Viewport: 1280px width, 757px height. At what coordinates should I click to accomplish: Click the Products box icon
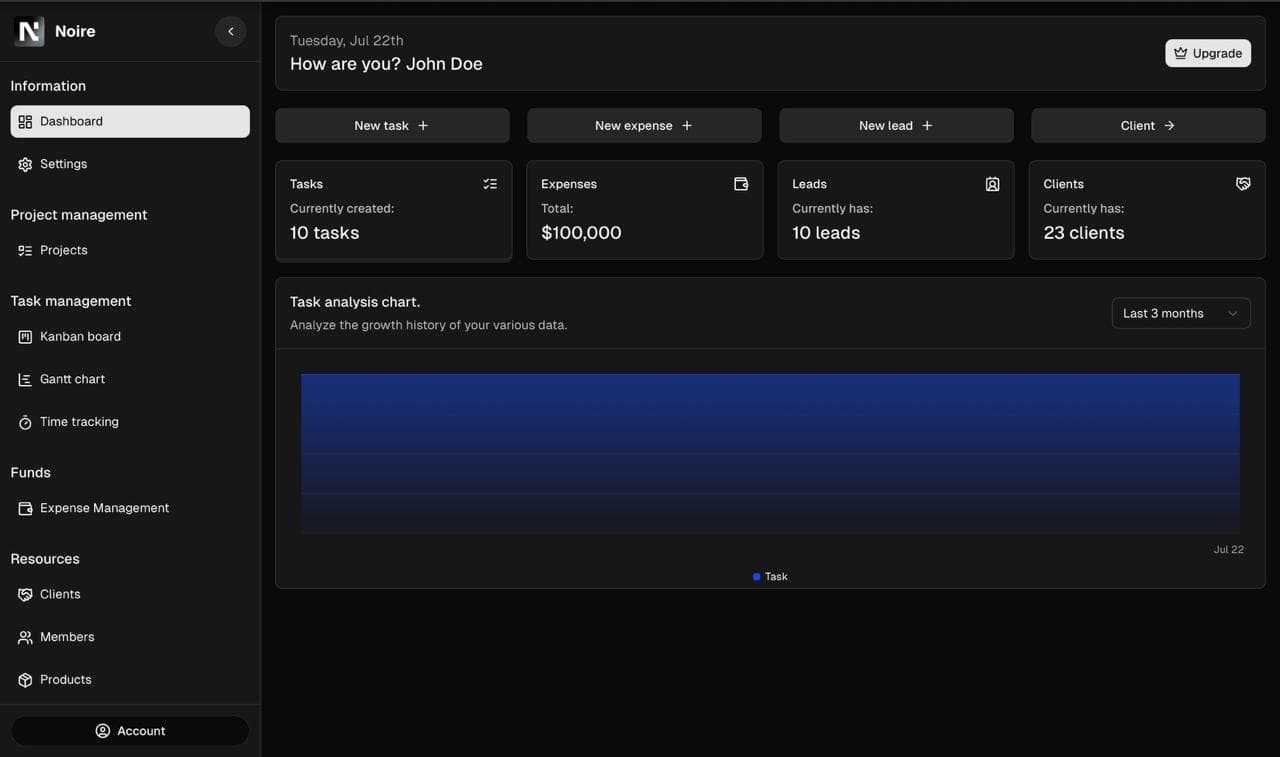pyautogui.click(x=24, y=679)
